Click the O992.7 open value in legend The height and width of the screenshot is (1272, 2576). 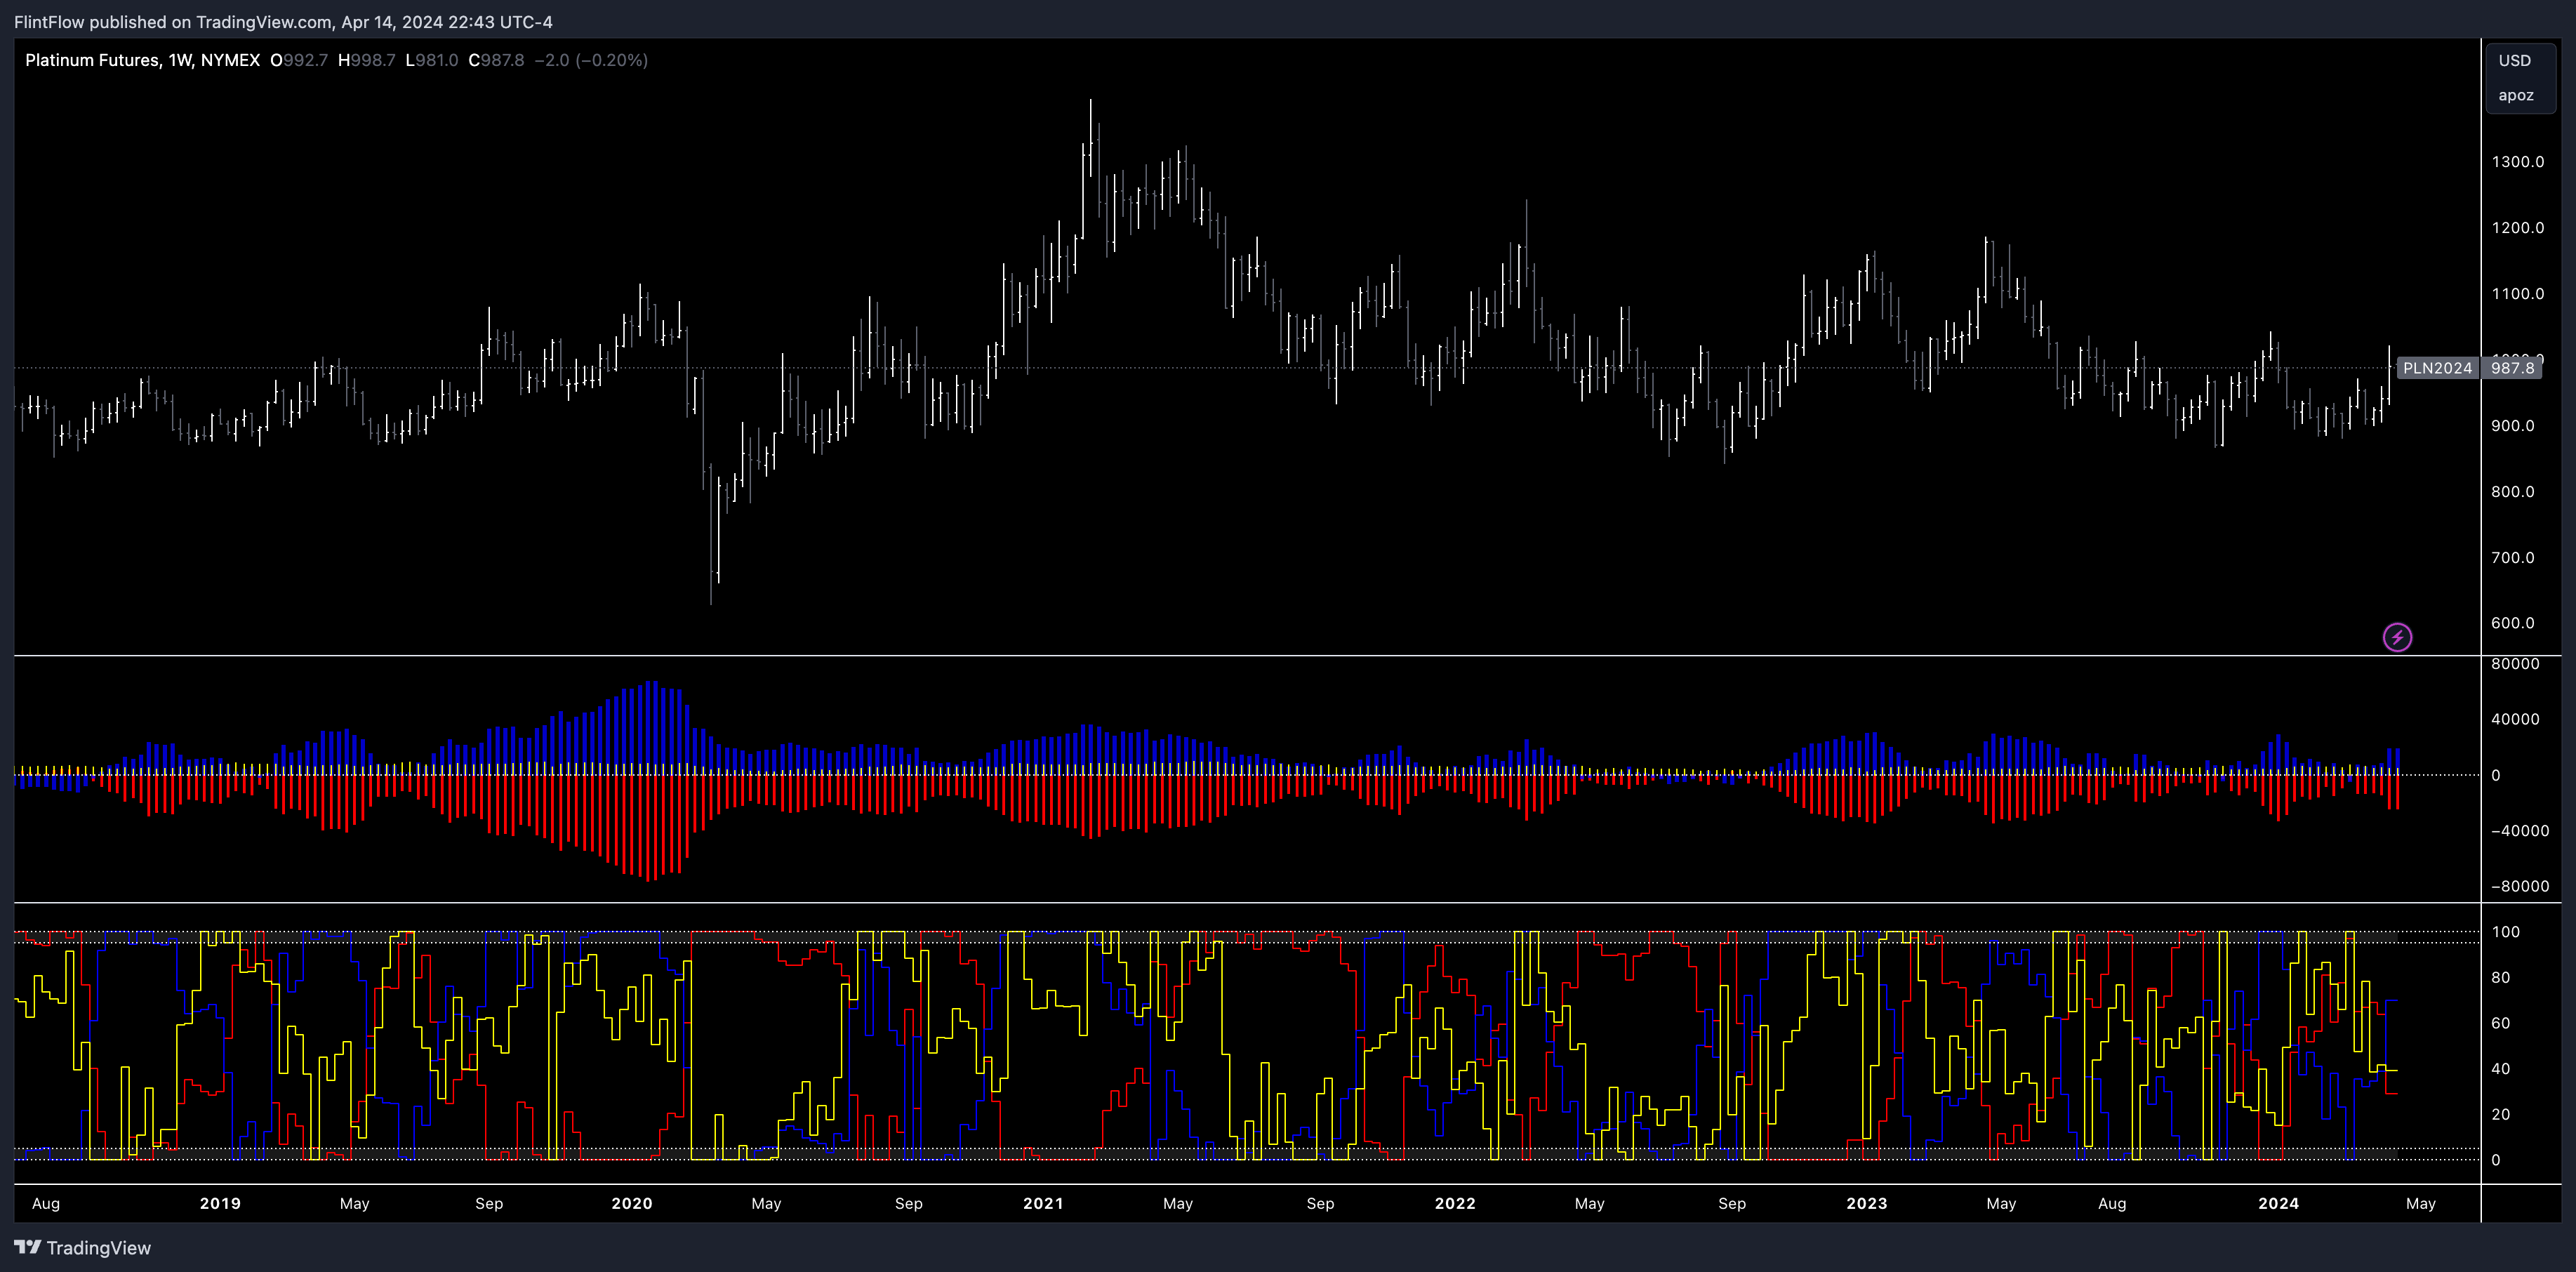pyautogui.click(x=299, y=60)
